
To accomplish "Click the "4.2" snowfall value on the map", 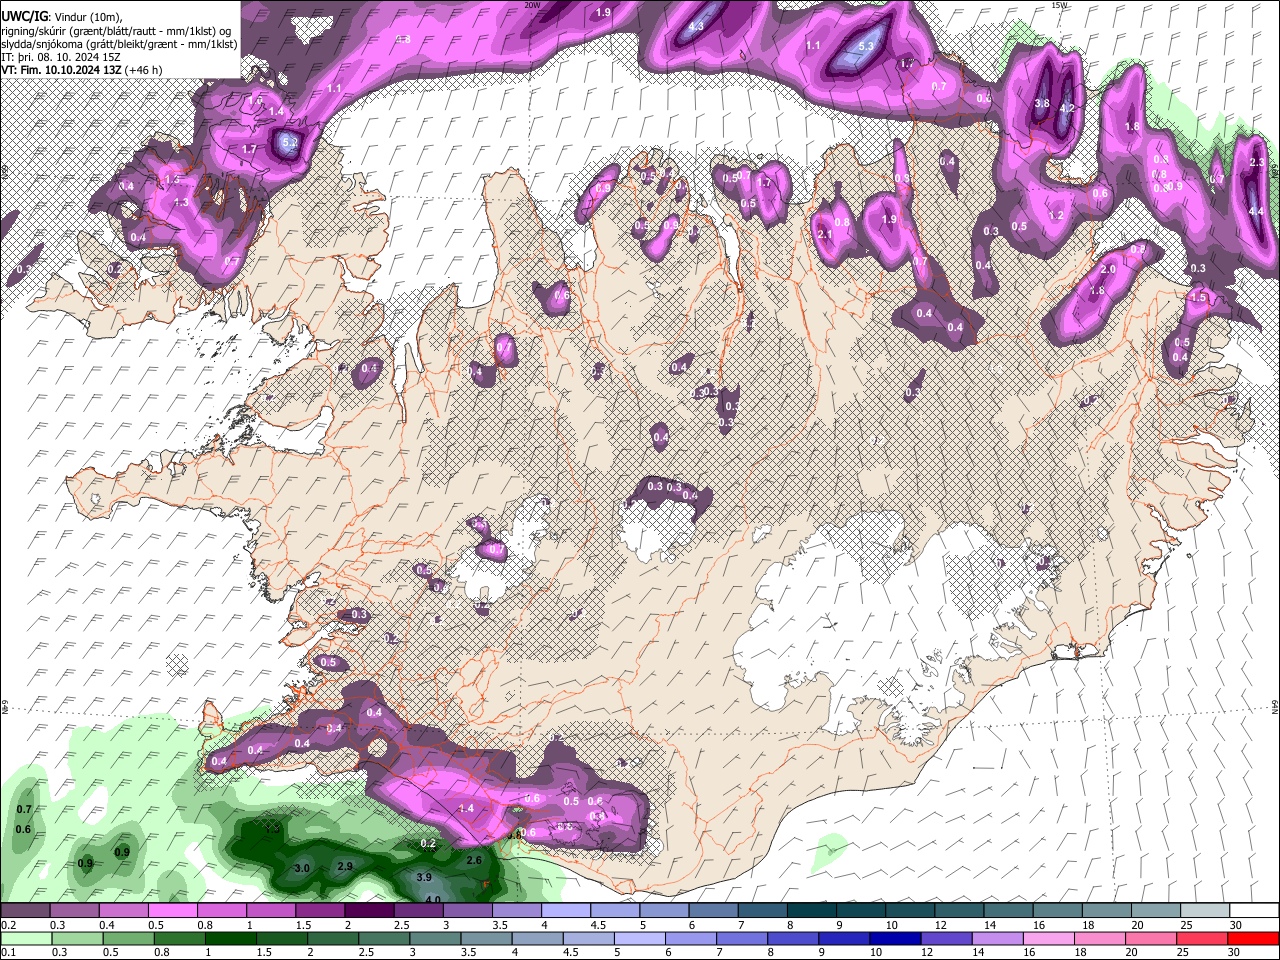I will click(x=1066, y=108).
